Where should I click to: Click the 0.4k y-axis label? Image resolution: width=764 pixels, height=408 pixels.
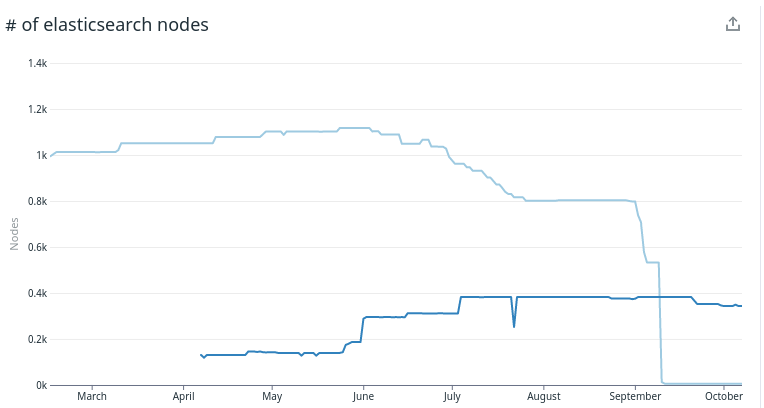click(x=38, y=293)
